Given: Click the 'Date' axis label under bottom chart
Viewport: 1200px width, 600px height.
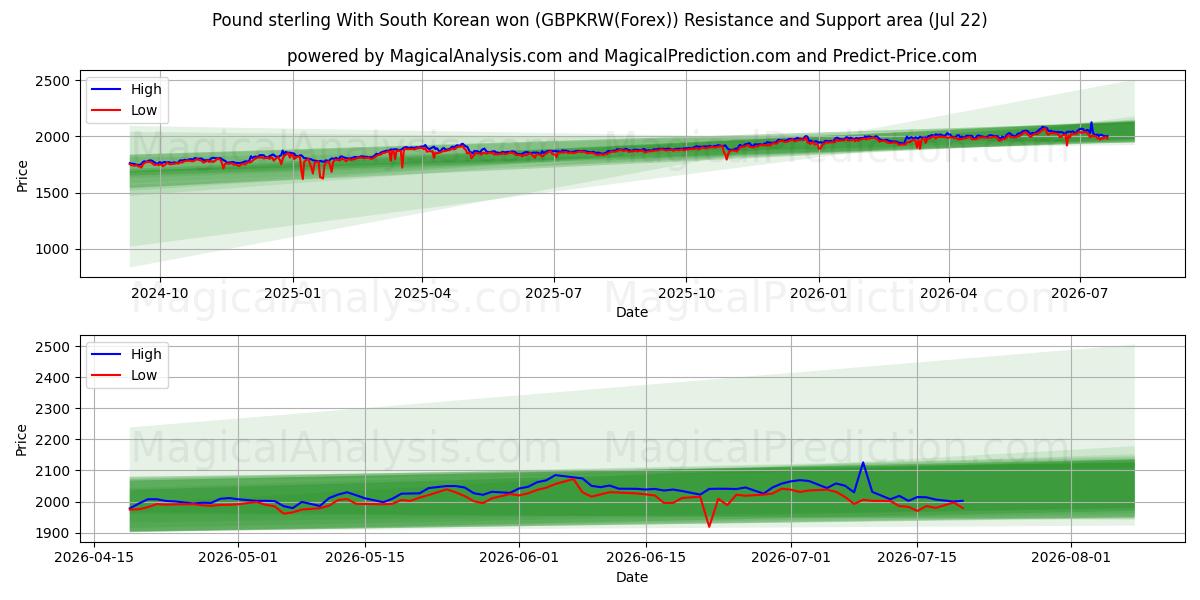Looking at the screenshot, I should (x=632, y=577).
